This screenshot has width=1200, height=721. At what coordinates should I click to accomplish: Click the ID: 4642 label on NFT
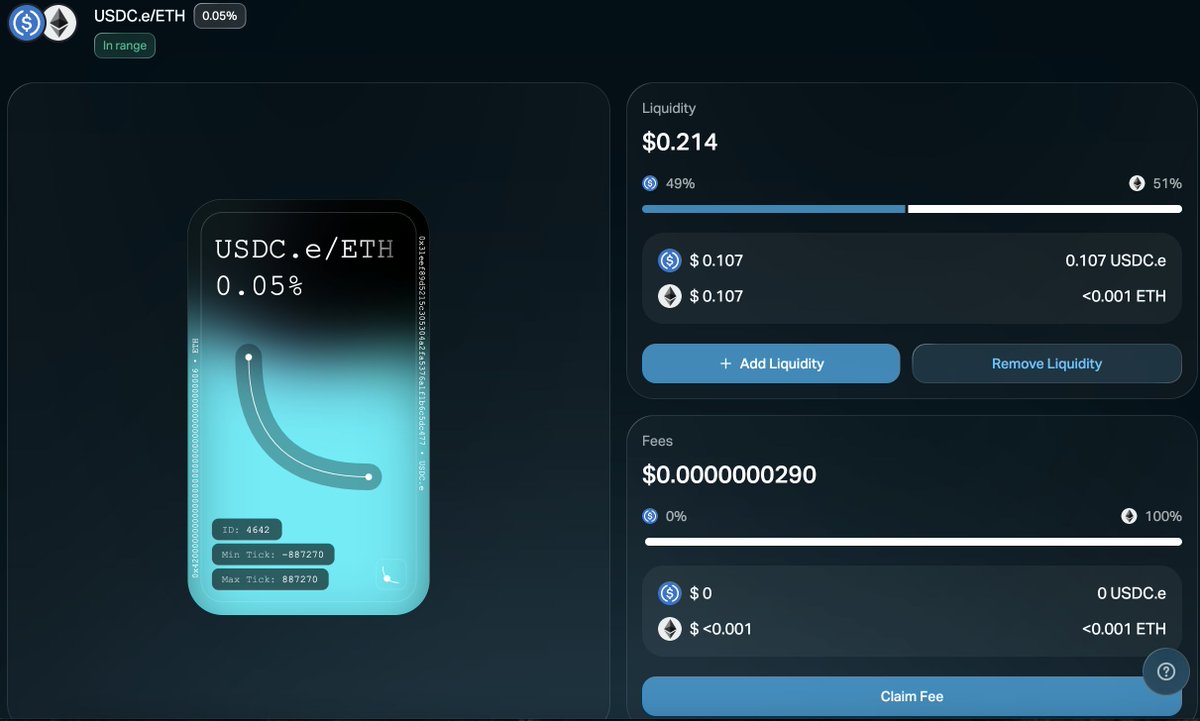247,529
